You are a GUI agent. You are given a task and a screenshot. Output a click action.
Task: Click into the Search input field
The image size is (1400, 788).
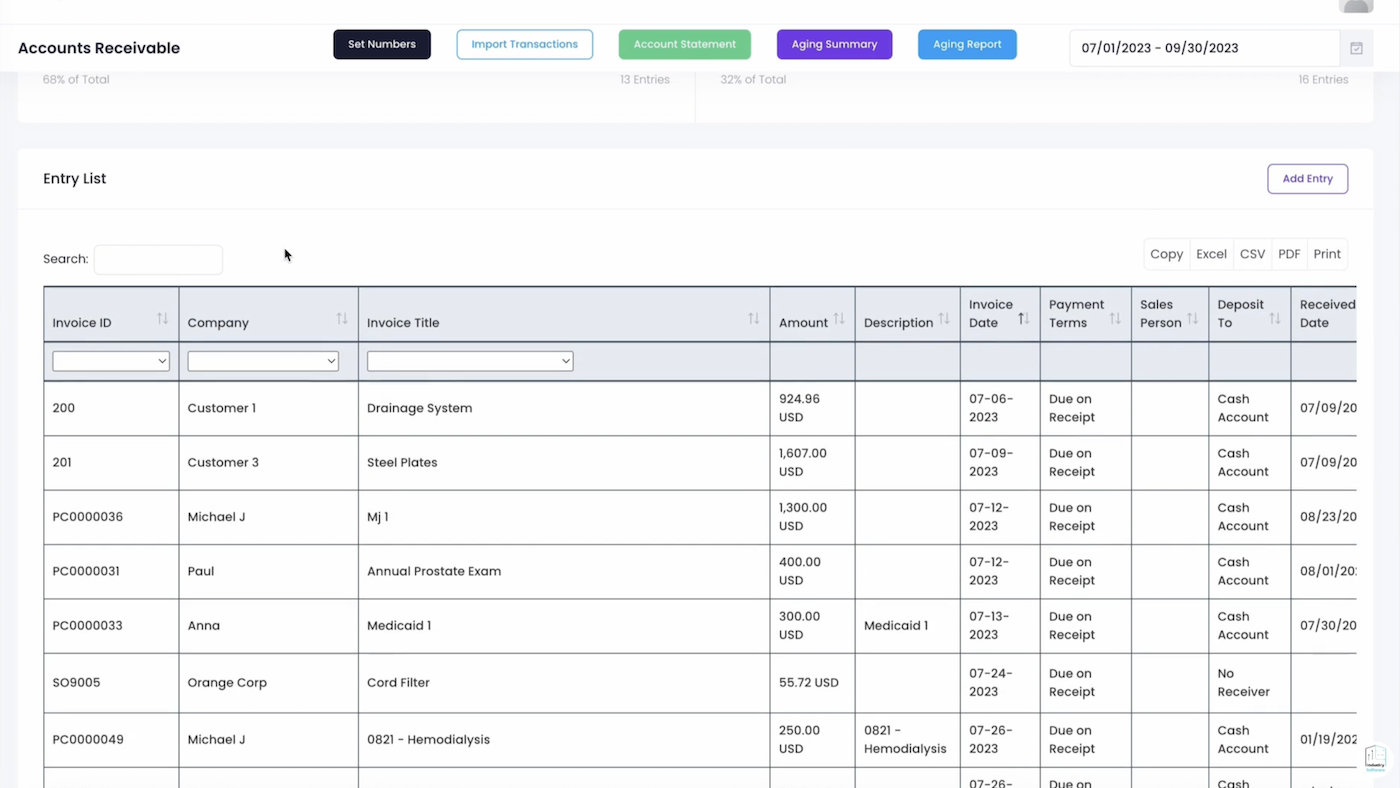(158, 259)
